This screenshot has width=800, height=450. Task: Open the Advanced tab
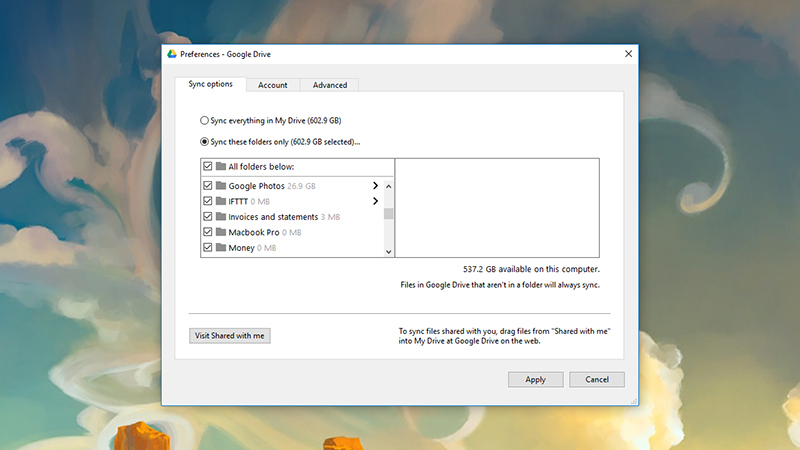330,85
